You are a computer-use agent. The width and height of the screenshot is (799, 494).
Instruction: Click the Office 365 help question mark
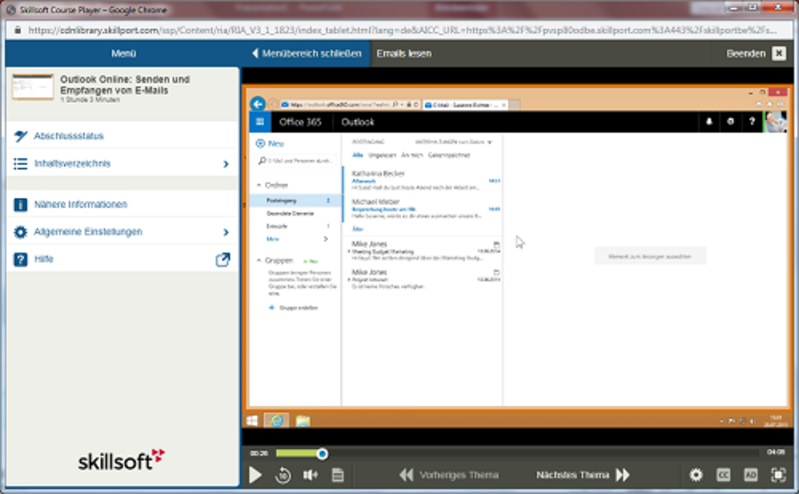(752, 122)
